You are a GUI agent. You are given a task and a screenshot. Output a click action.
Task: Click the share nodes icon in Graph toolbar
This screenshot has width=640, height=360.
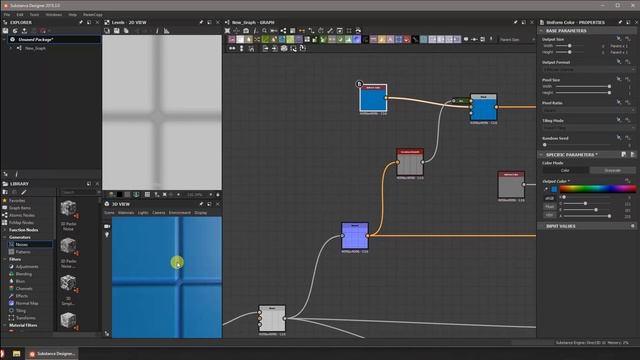[283, 31]
